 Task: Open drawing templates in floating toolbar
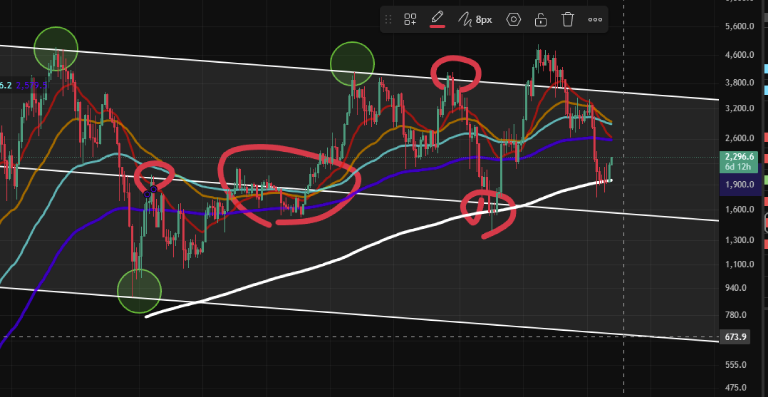(x=410, y=20)
